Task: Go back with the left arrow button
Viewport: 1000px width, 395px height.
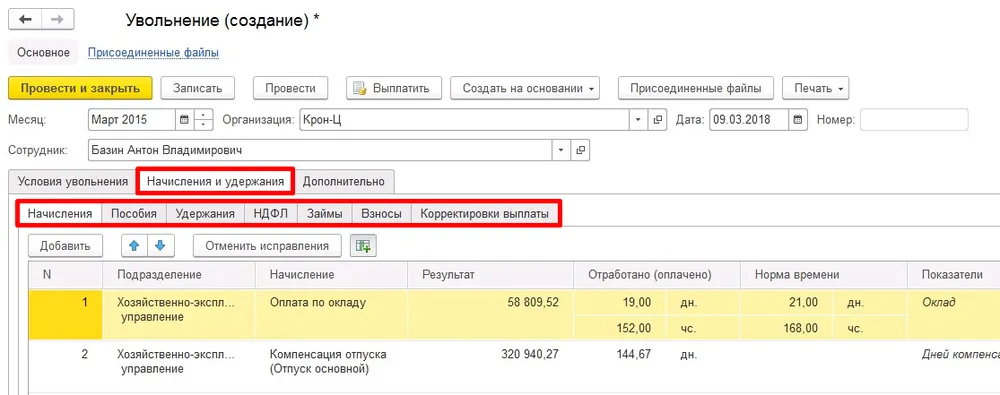Action: [x=26, y=20]
